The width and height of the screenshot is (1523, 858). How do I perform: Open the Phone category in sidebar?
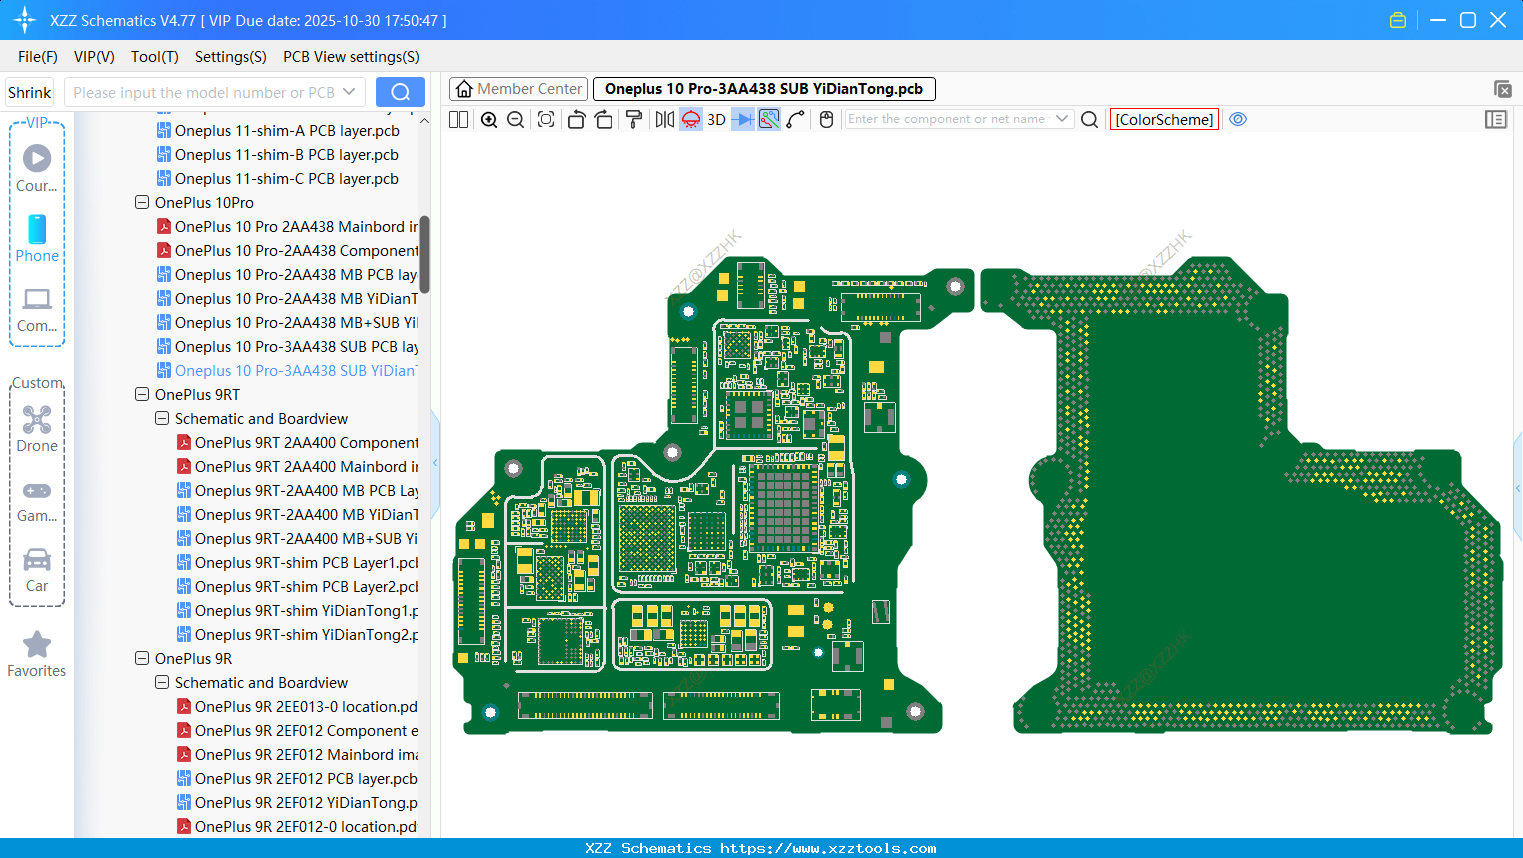pos(37,239)
